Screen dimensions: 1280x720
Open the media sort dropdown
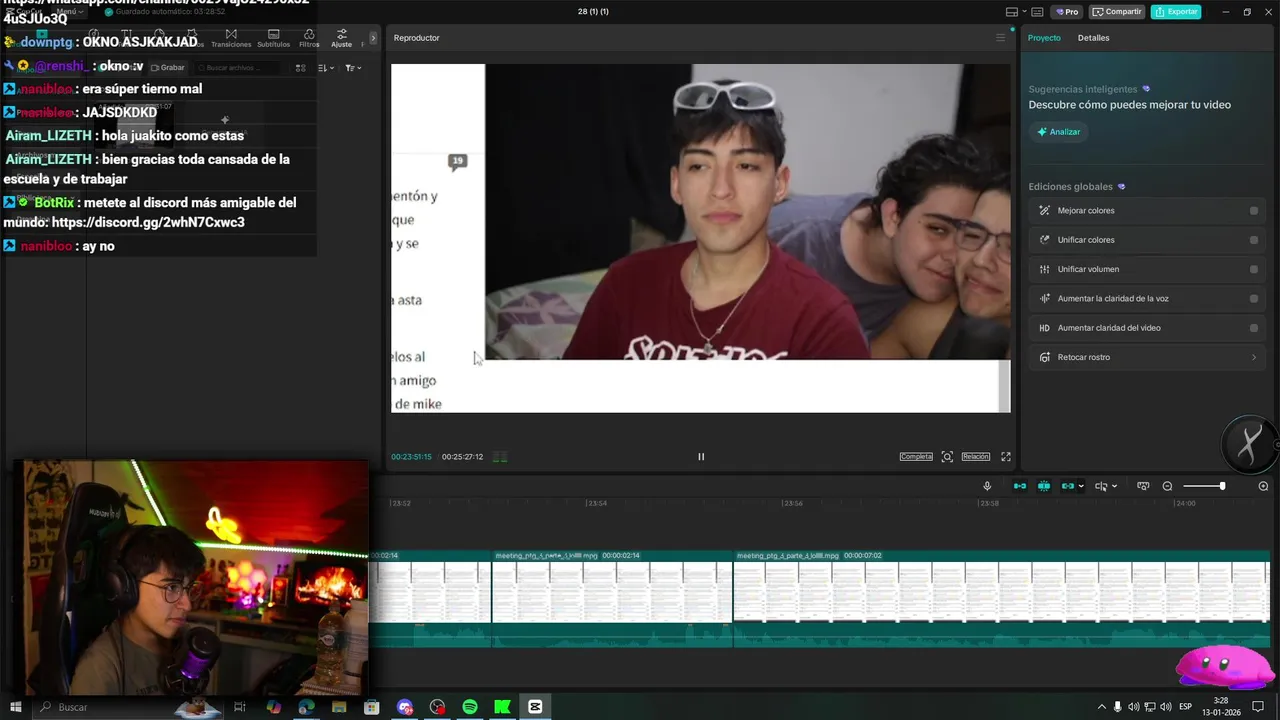[326, 68]
